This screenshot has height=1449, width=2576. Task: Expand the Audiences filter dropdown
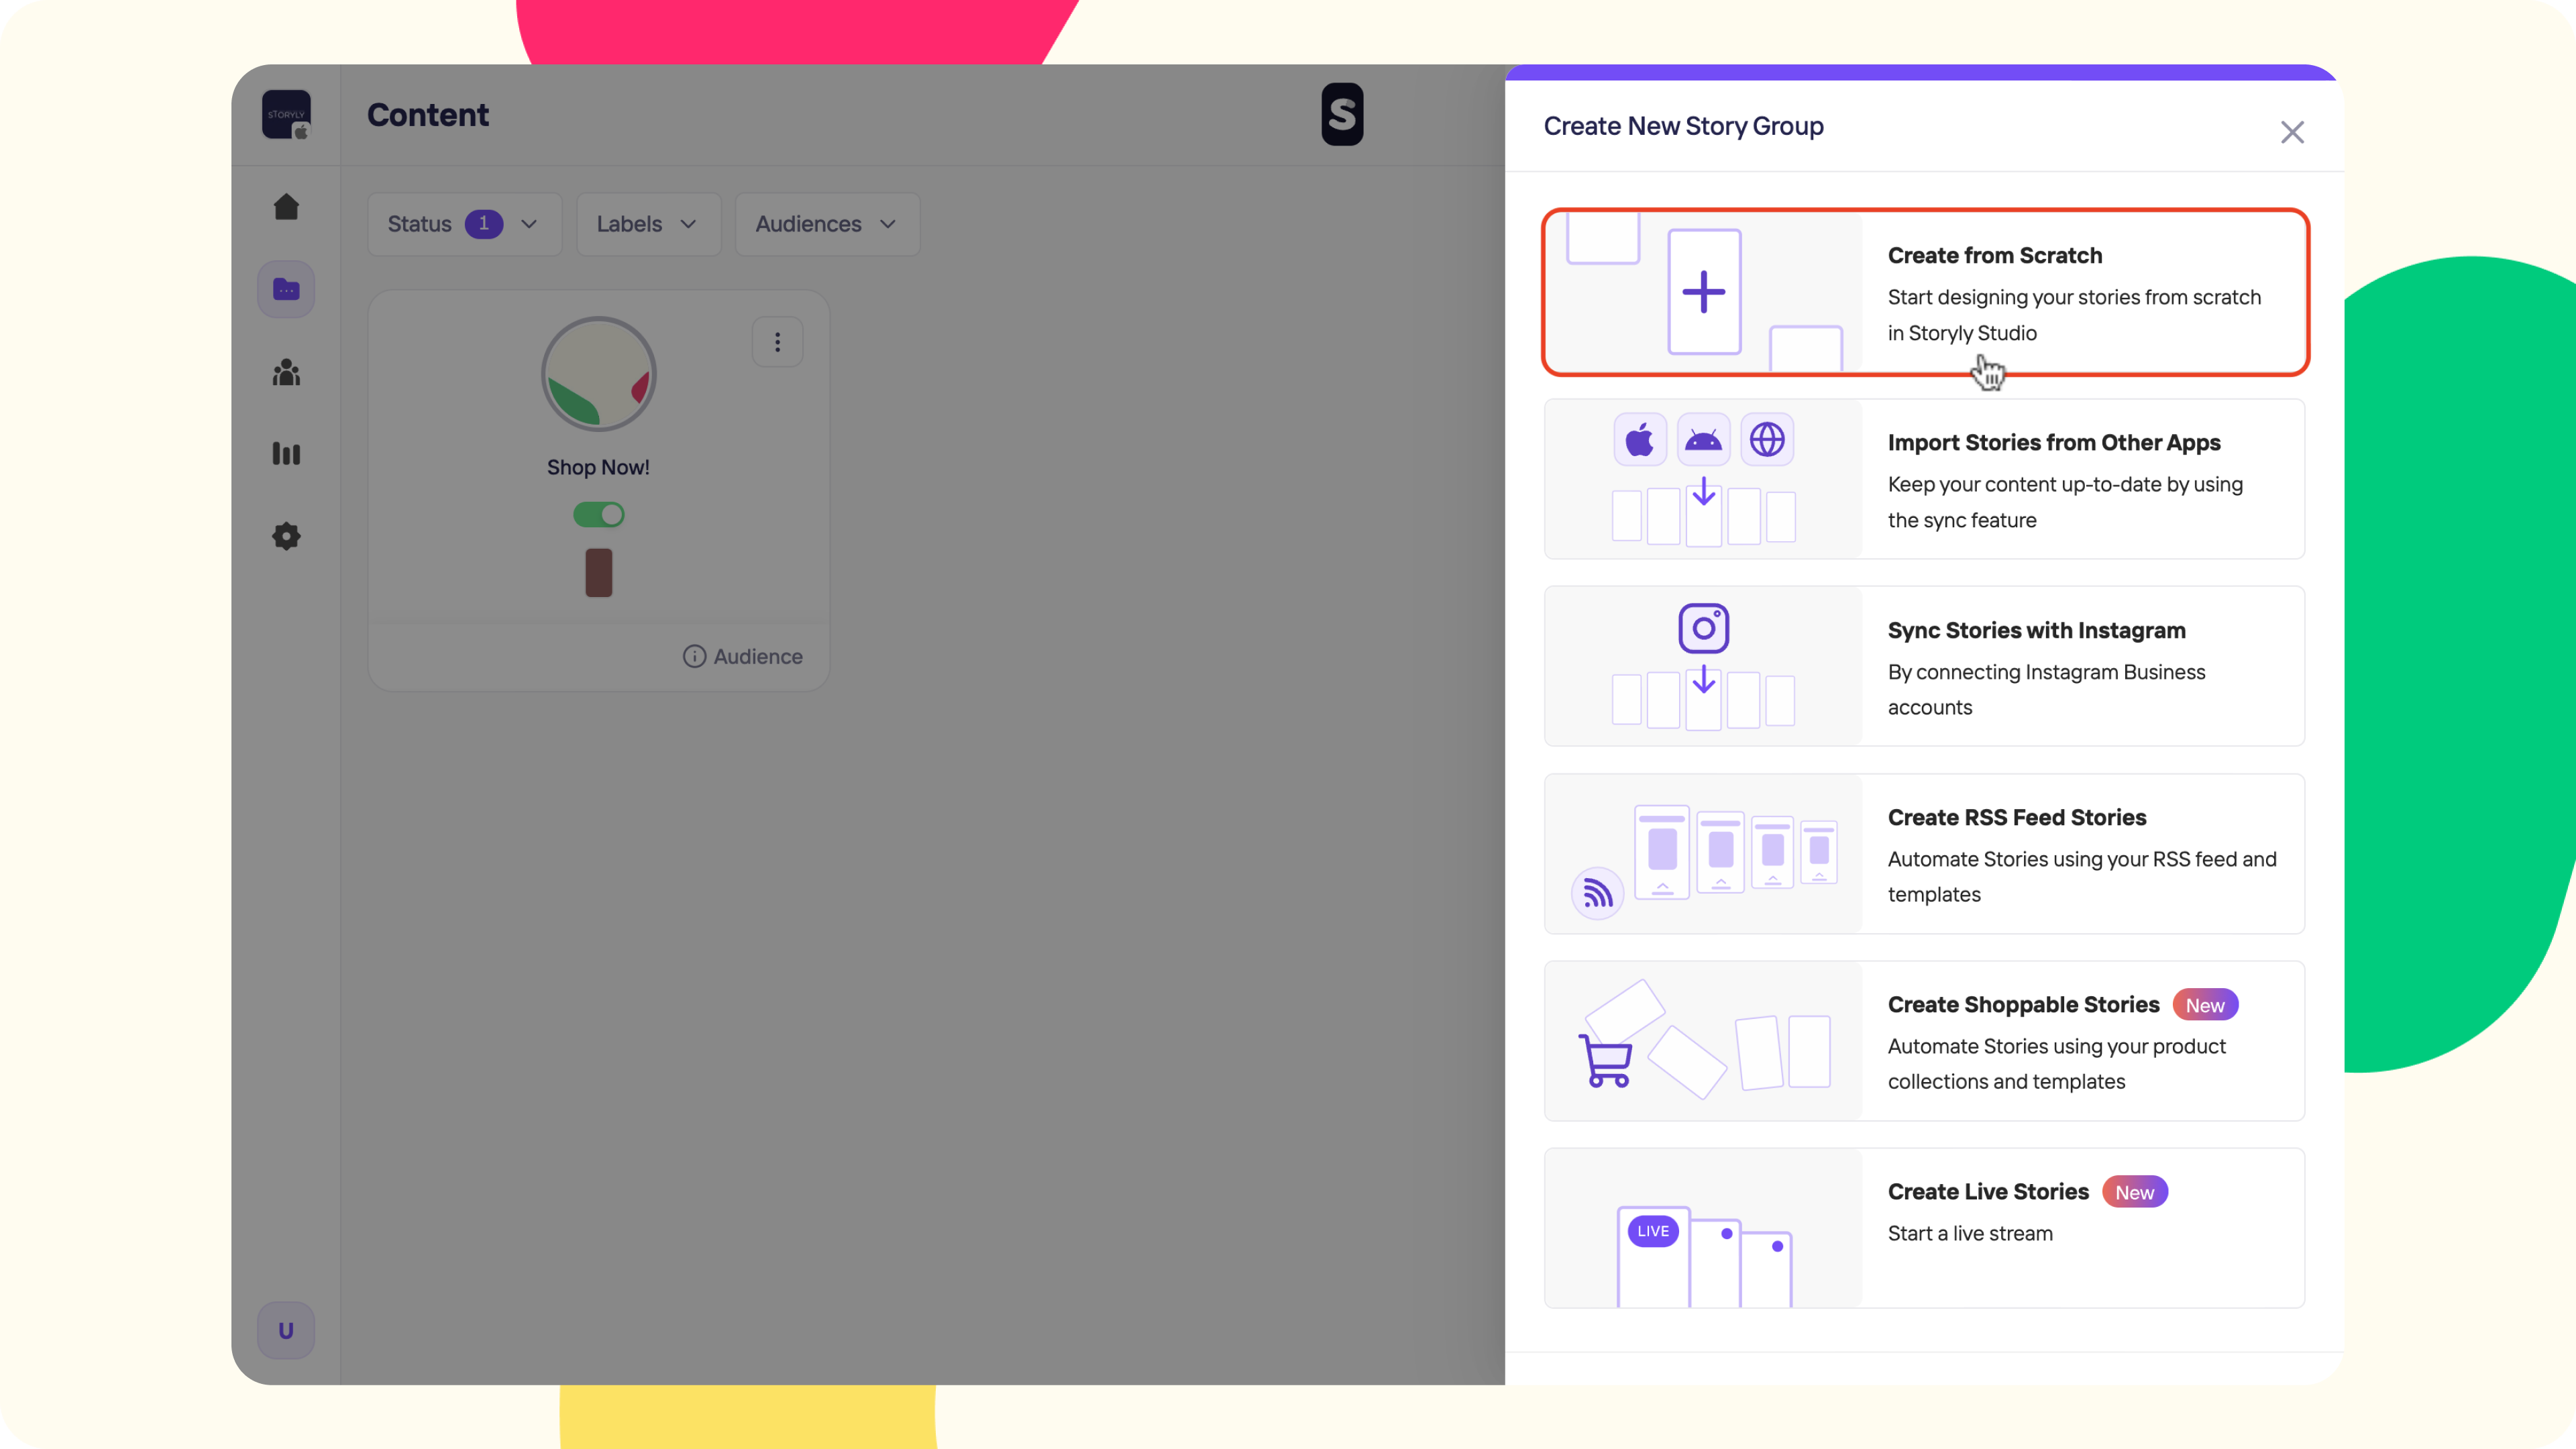(x=826, y=224)
